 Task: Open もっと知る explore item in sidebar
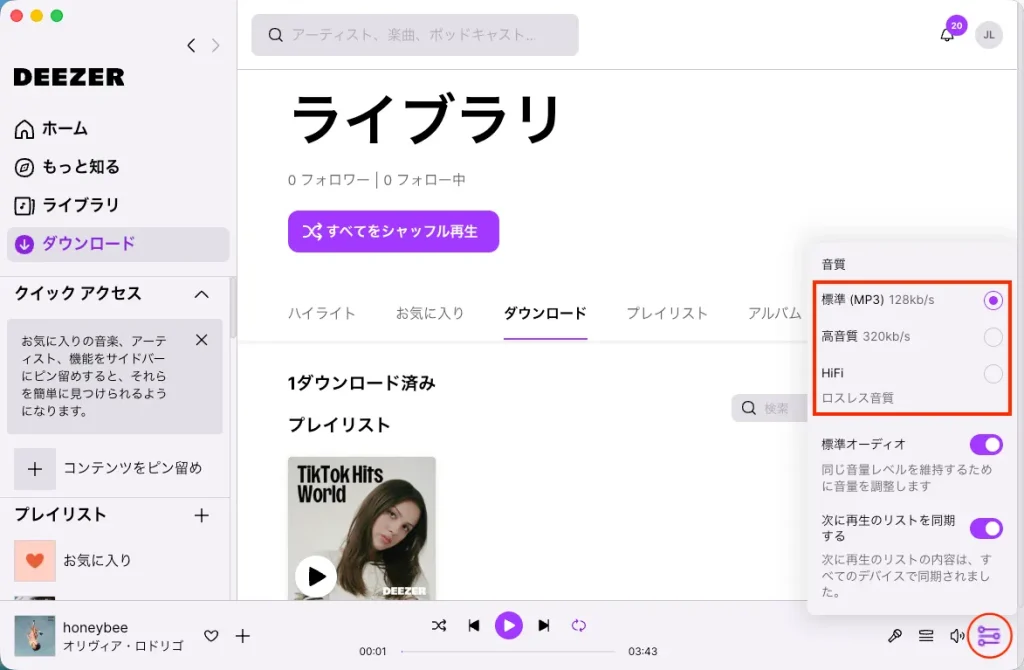click(67, 167)
